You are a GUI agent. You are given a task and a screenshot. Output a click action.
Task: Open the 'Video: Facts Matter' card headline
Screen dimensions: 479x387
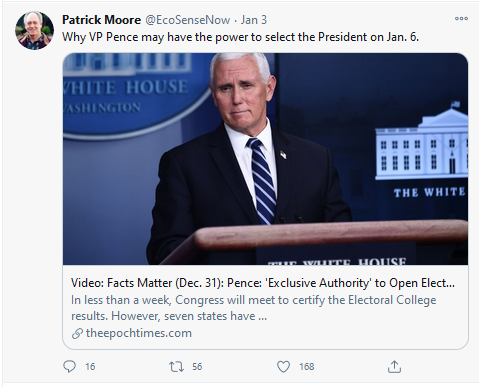point(263,283)
